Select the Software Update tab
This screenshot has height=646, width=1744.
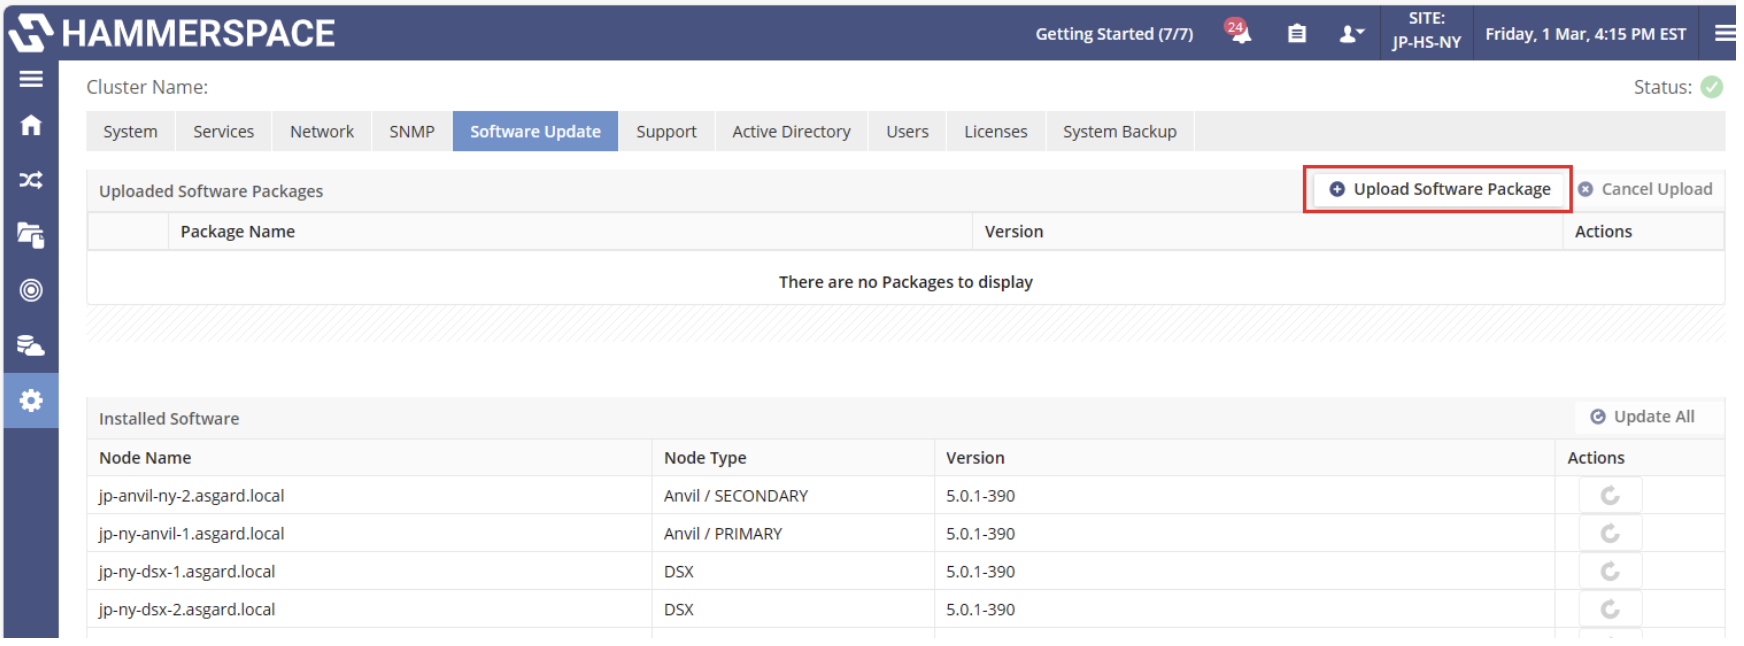[x=535, y=131]
